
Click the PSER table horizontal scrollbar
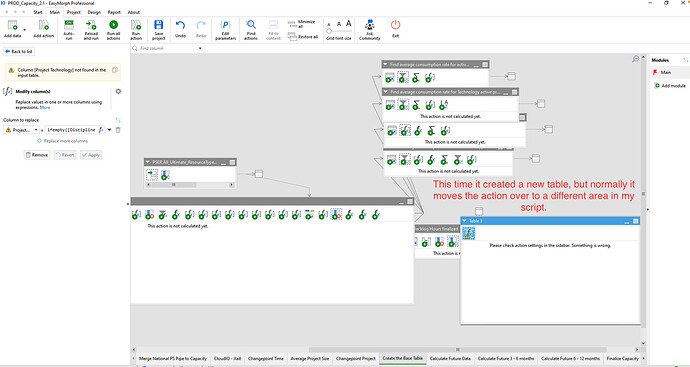point(173,185)
